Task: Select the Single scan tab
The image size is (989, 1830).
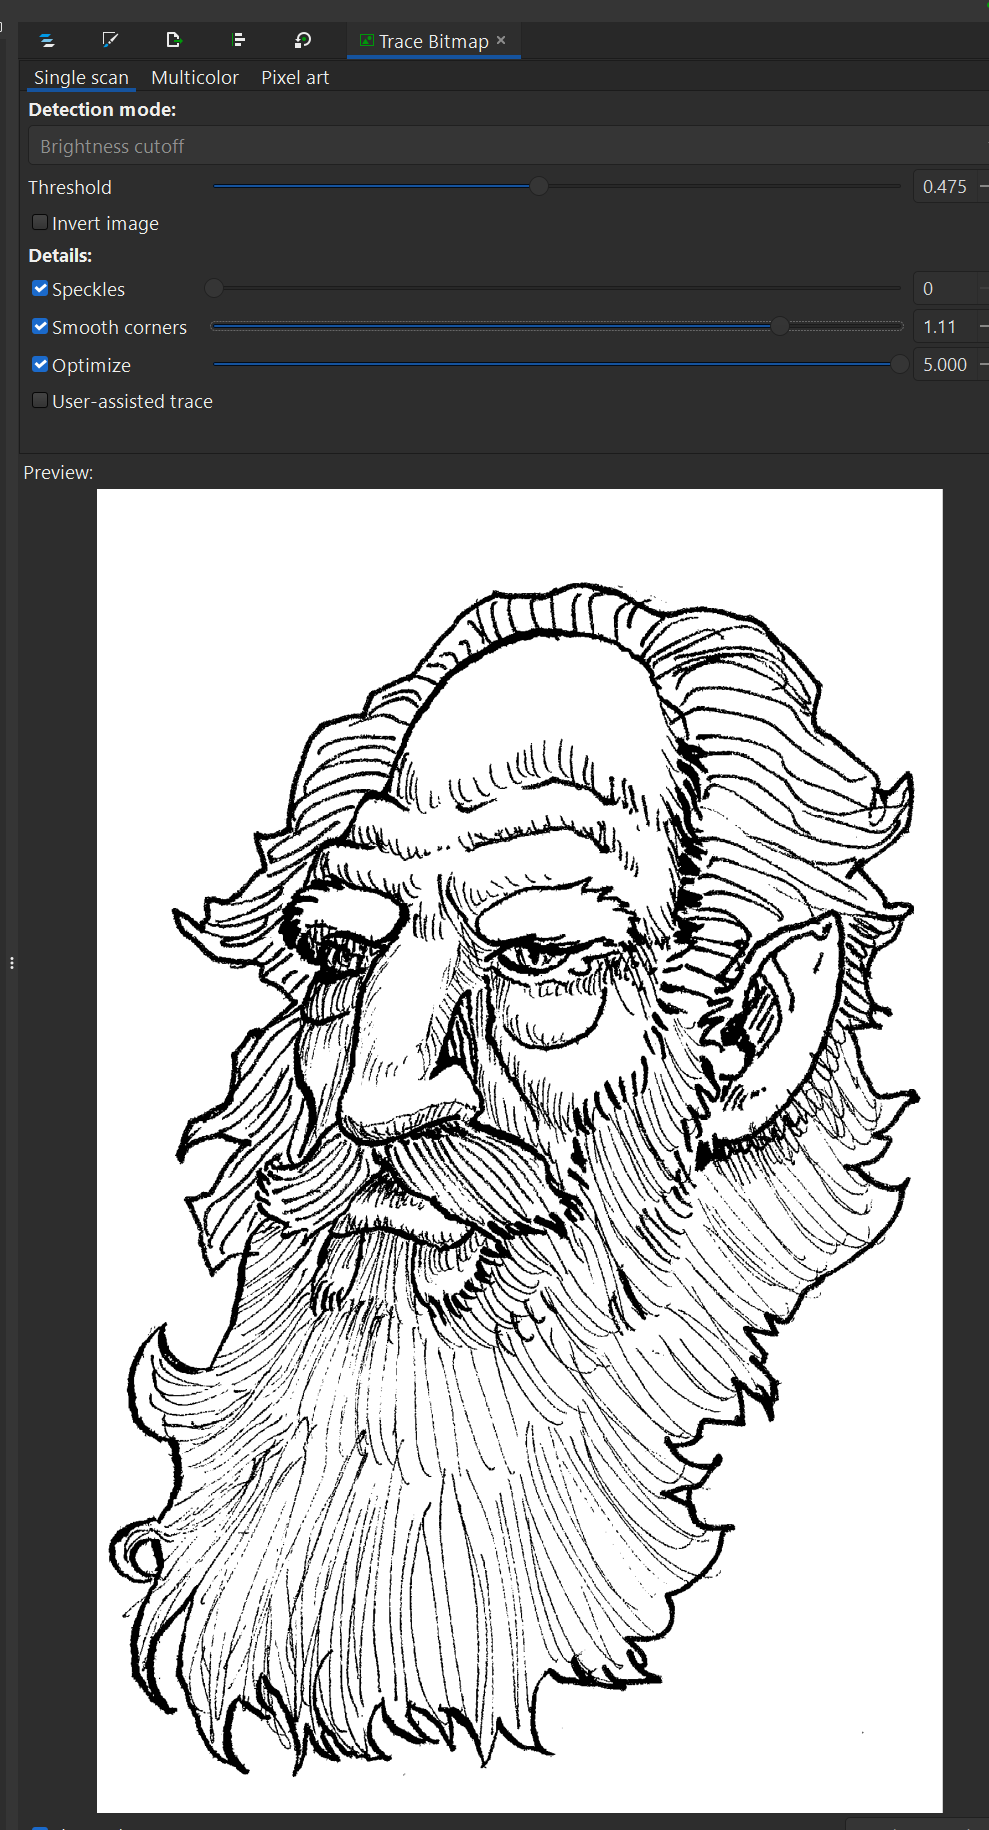Action: (81, 77)
